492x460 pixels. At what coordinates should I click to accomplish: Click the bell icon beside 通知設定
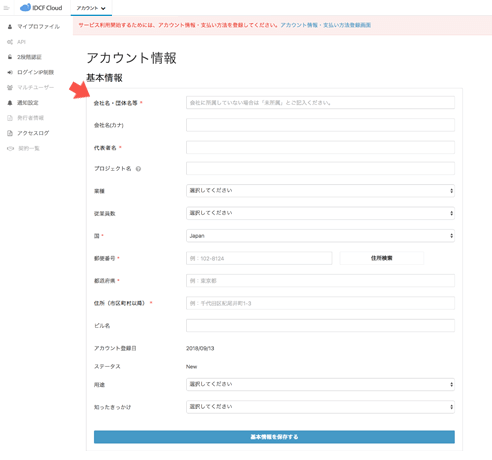click(x=10, y=103)
